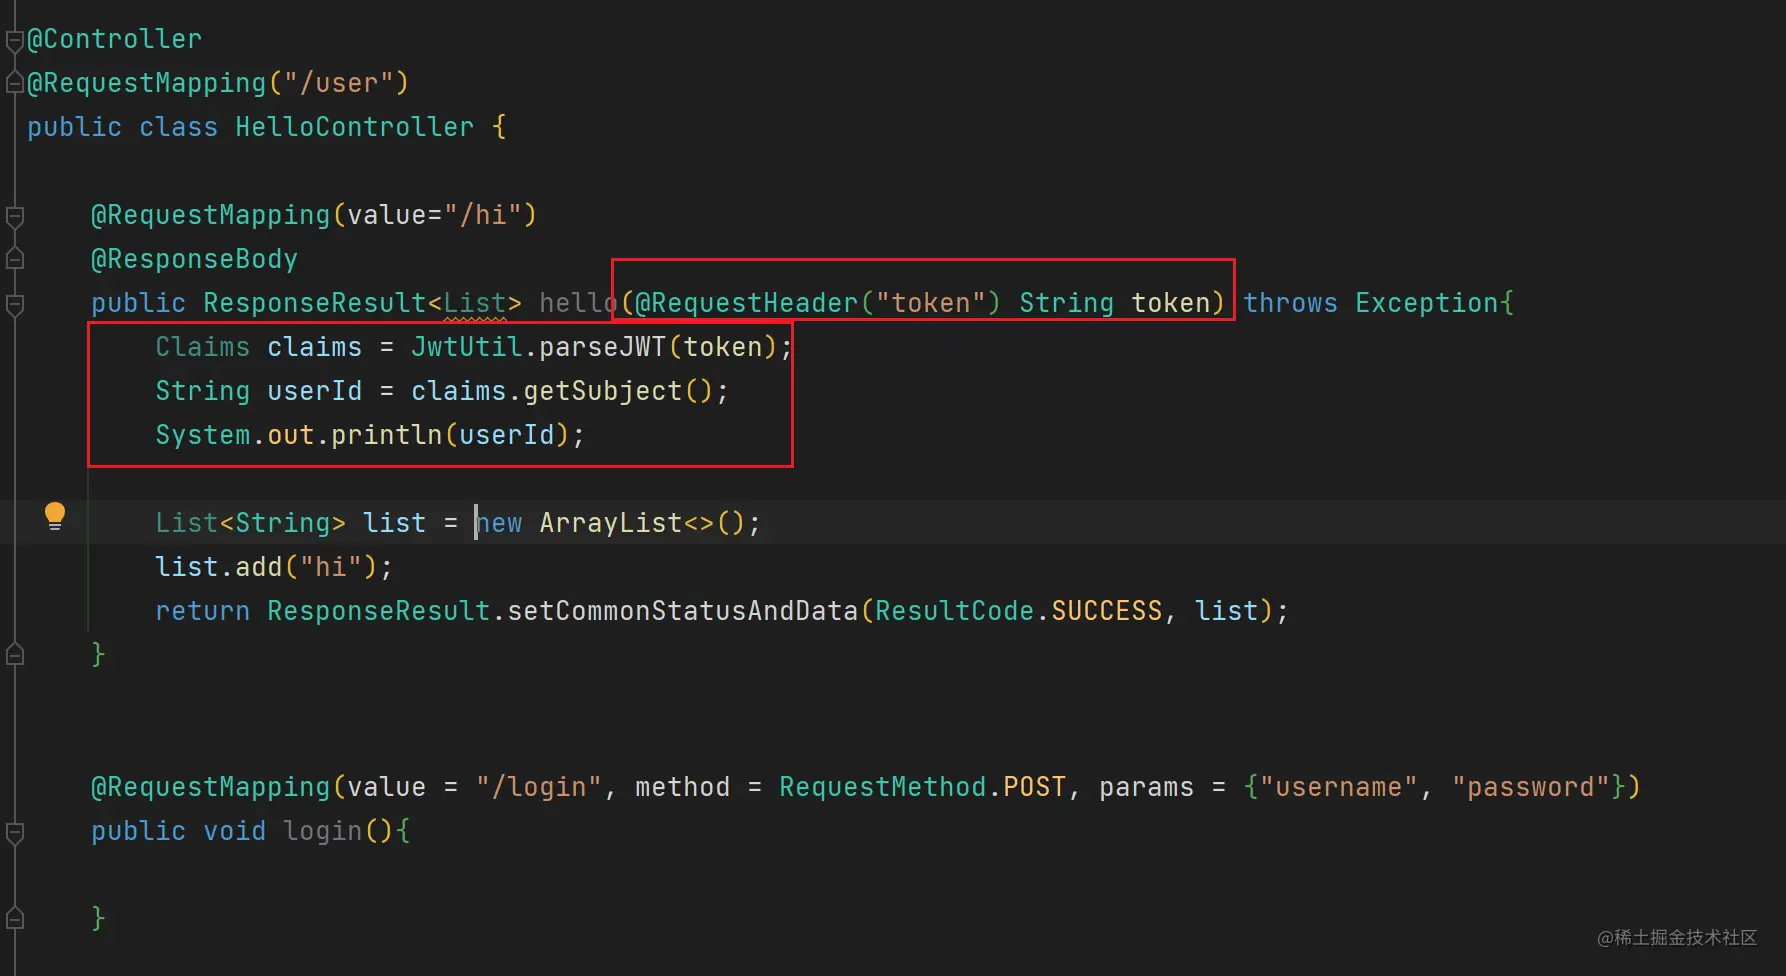Click the @RequestHeader annotation
Viewport: 1786px width, 976px height.
(746, 303)
